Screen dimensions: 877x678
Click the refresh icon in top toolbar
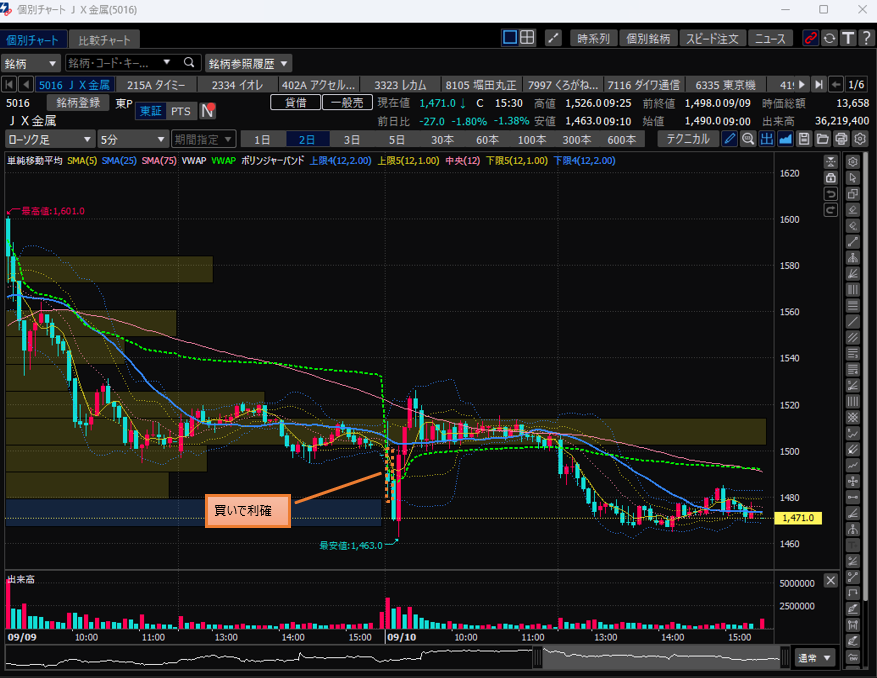click(x=828, y=38)
